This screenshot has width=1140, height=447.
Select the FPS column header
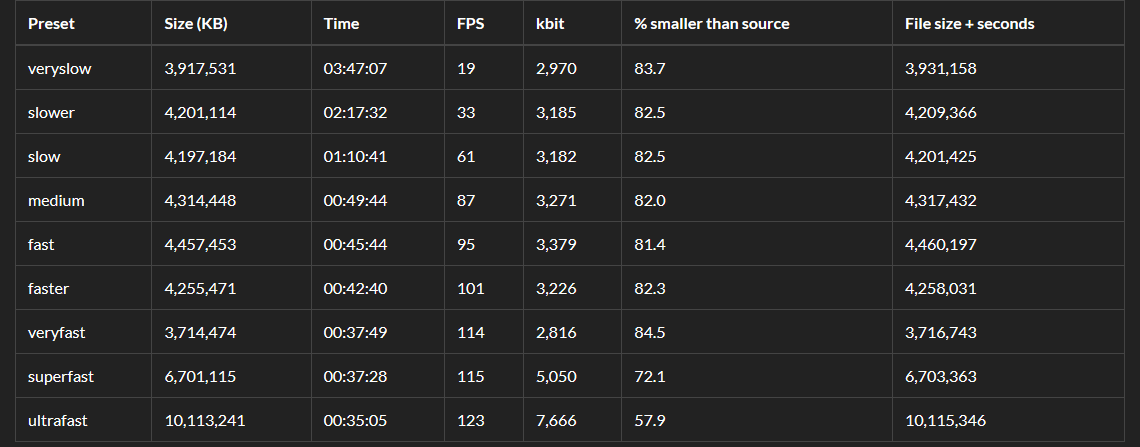click(x=470, y=24)
